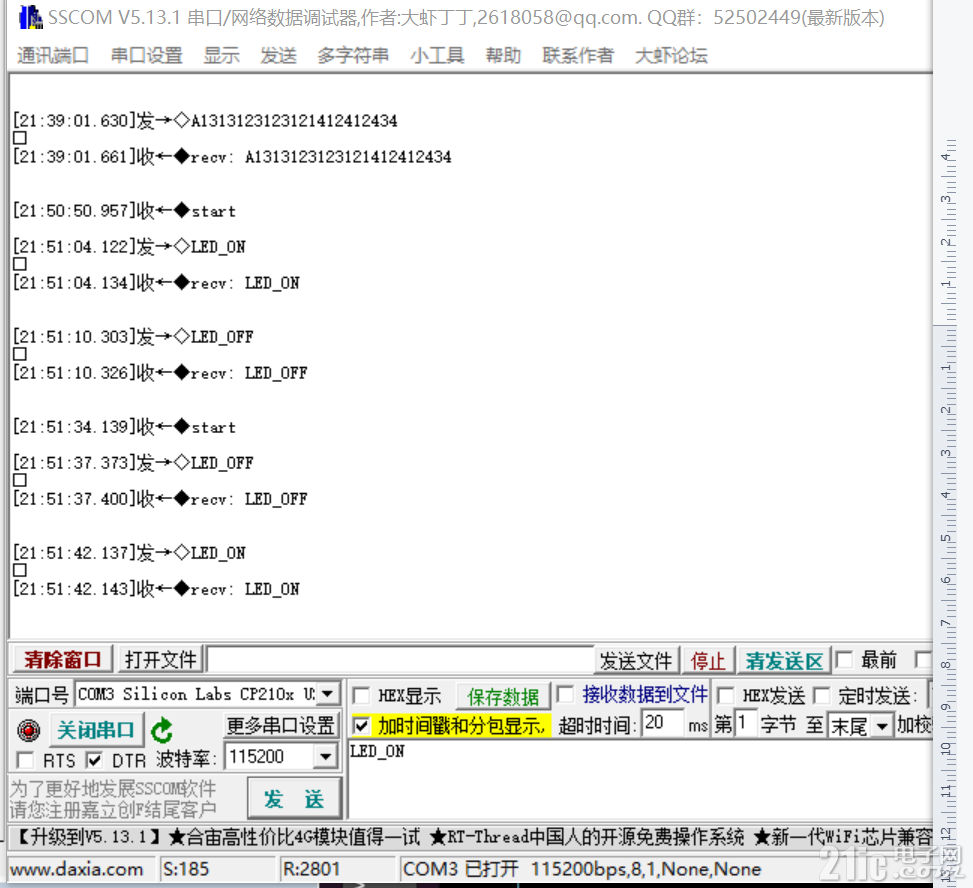This screenshot has height=888, width=973.
Task: Click the red port status indicator icon
Action: click(29, 730)
